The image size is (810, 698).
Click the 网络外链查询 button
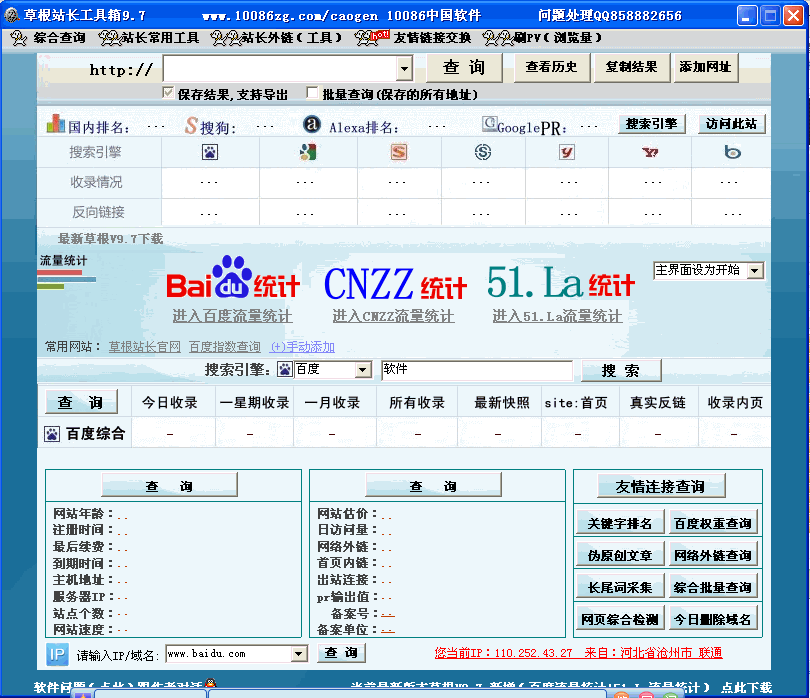click(x=713, y=555)
